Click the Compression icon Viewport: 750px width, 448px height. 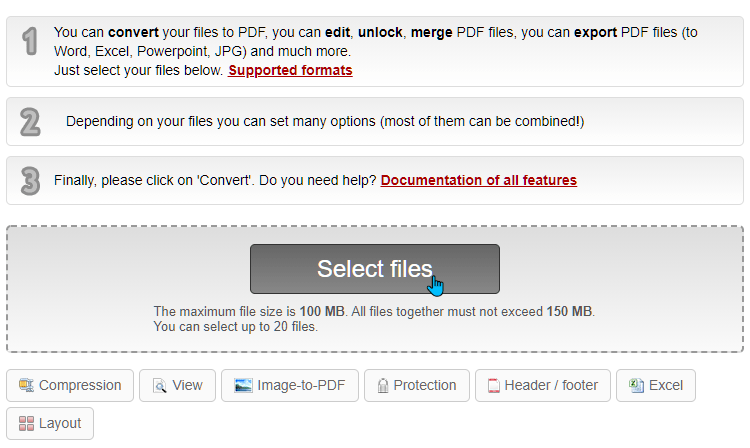tap(26, 386)
